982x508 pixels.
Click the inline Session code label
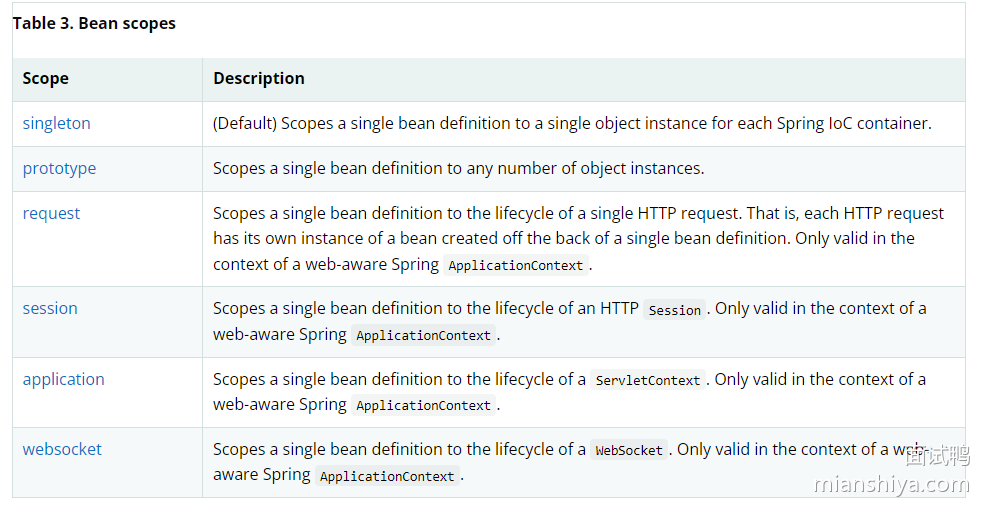pos(675,310)
